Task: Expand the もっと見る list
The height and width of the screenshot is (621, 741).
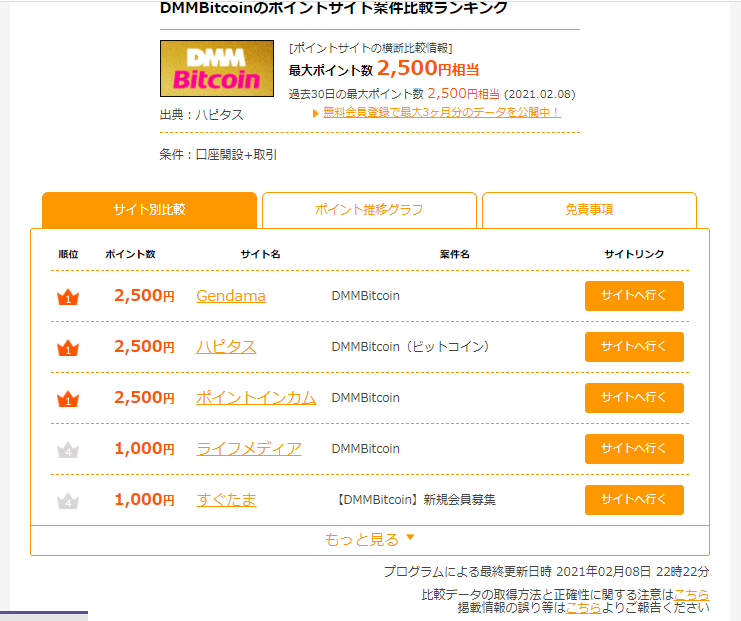Action: [x=370, y=540]
